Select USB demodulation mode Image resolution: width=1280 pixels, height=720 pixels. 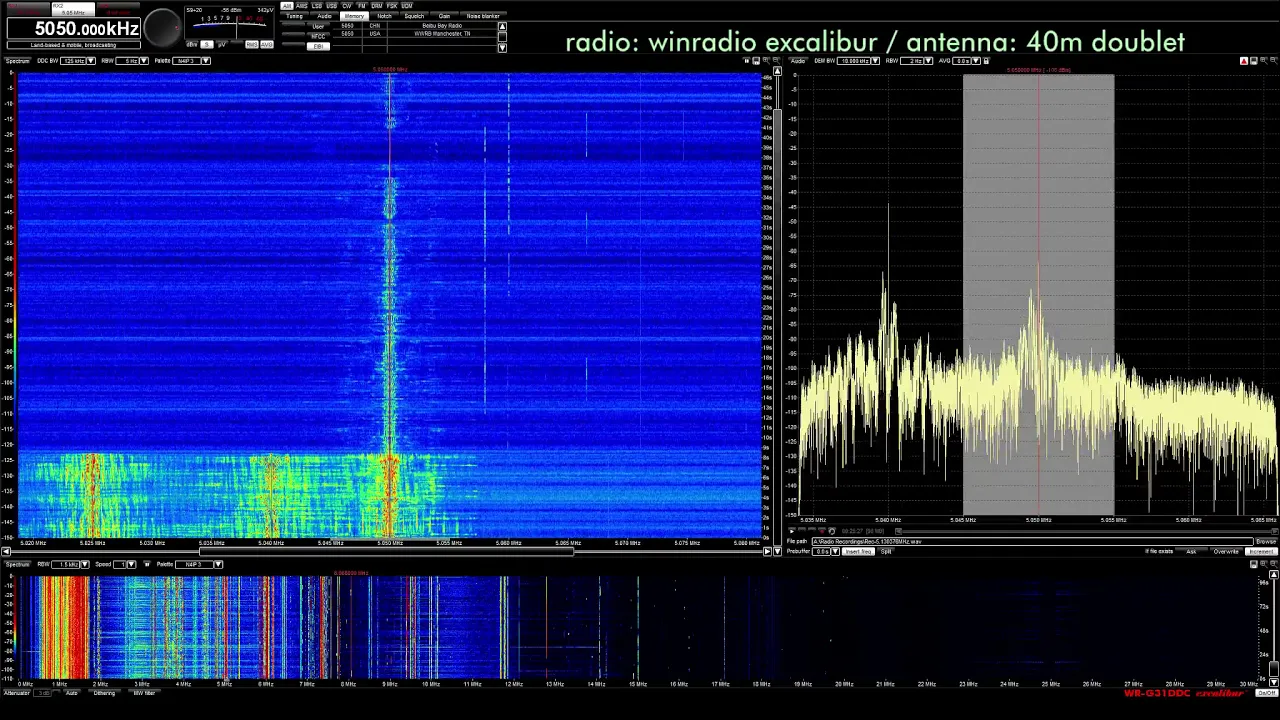click(x=332, y=6)
